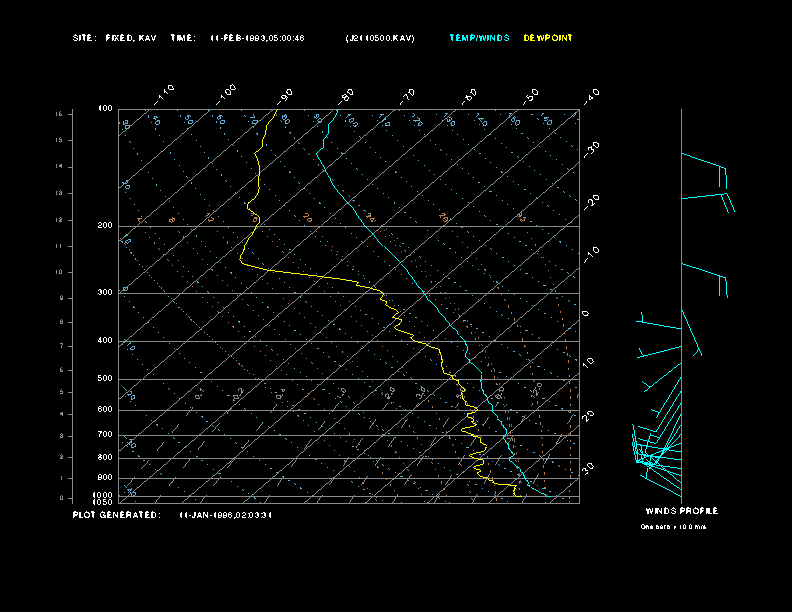Click the -10 temperature label on right axis
This screenshot has width=792, height=612.
(591, 255)
